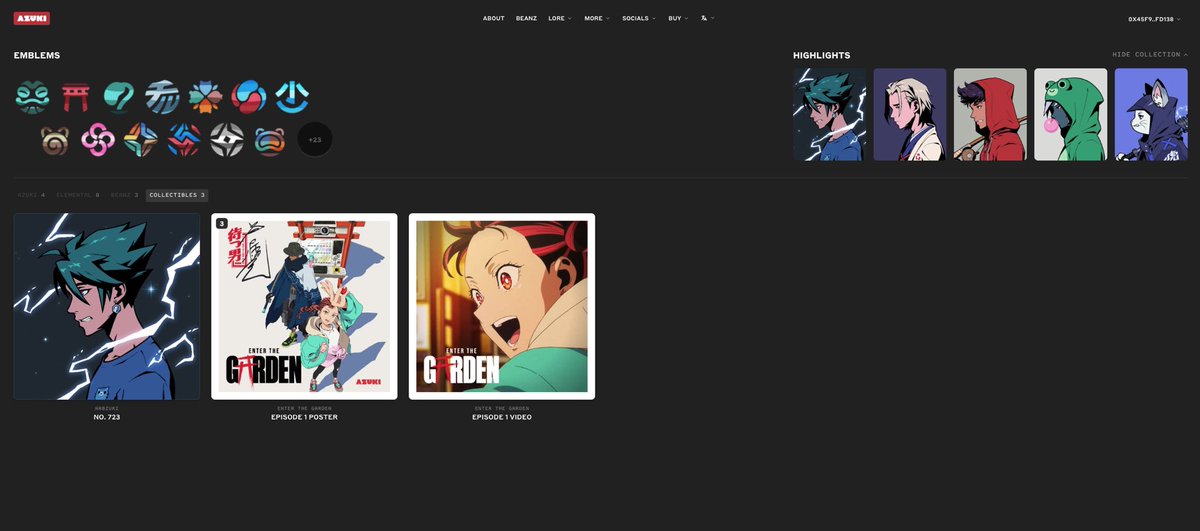Viewport: 1200px width, 531px height.
Task: Click the 'HIGHLIGHTS' section heading
Action: click(822, 55)
